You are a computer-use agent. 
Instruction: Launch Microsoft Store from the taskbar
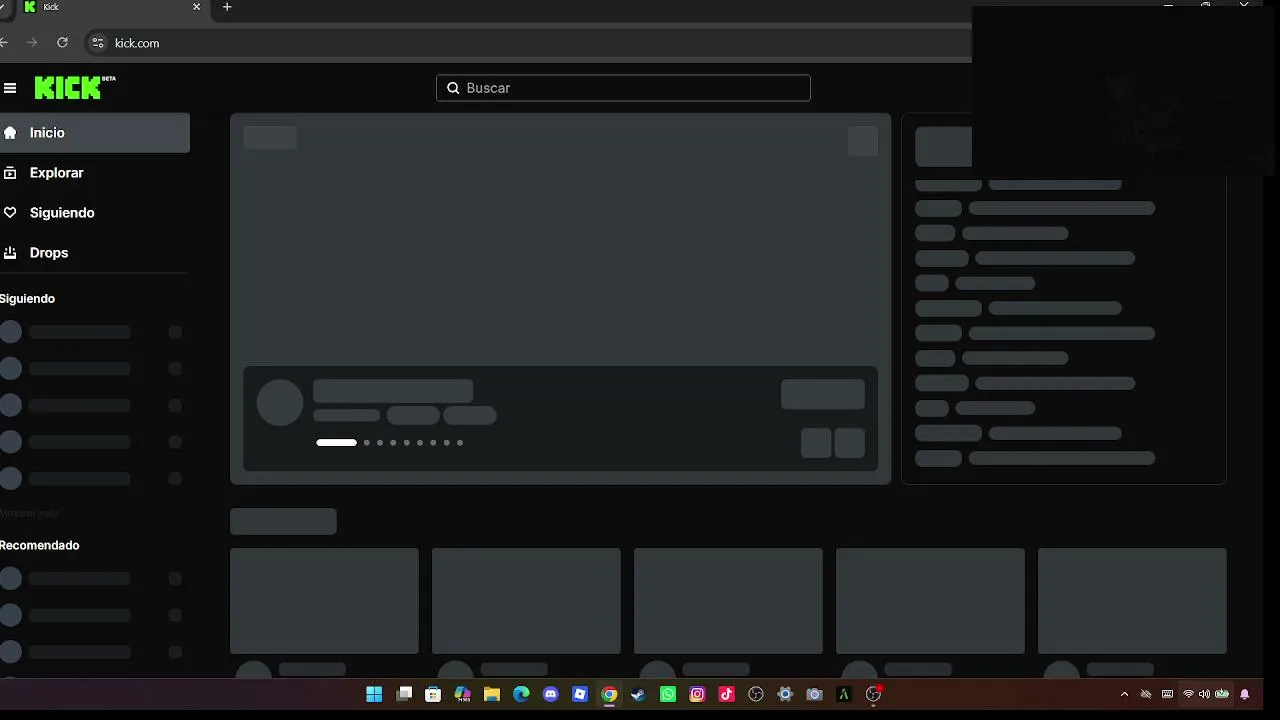pos(433,694)
